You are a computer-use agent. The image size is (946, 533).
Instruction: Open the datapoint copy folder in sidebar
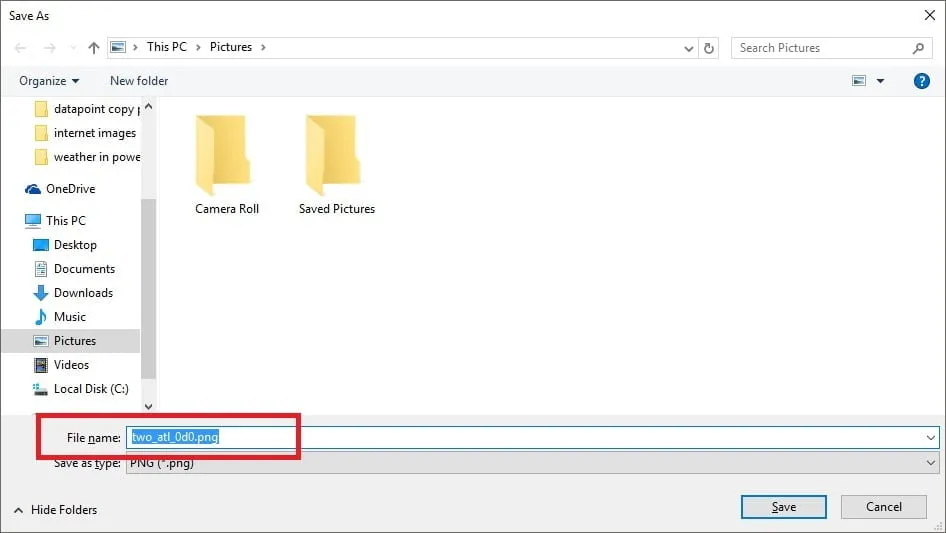tap(87, 109)
